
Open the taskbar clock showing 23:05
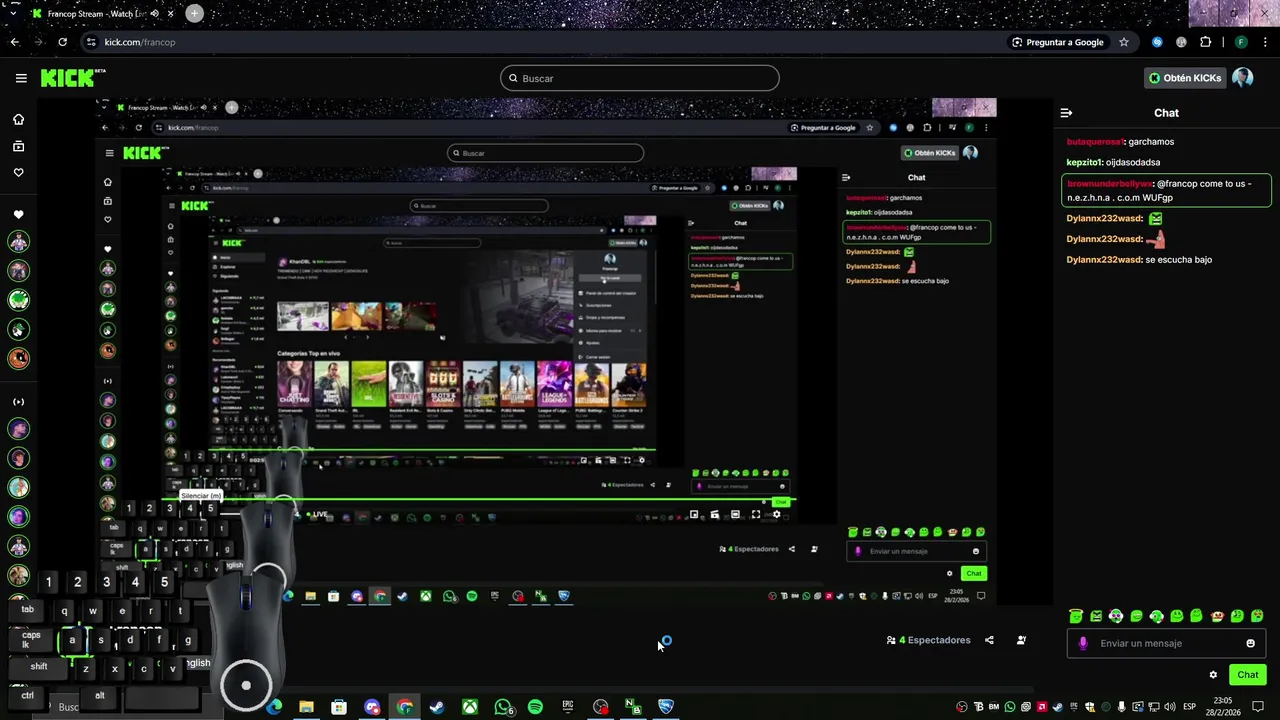(x=1222, y=706)
